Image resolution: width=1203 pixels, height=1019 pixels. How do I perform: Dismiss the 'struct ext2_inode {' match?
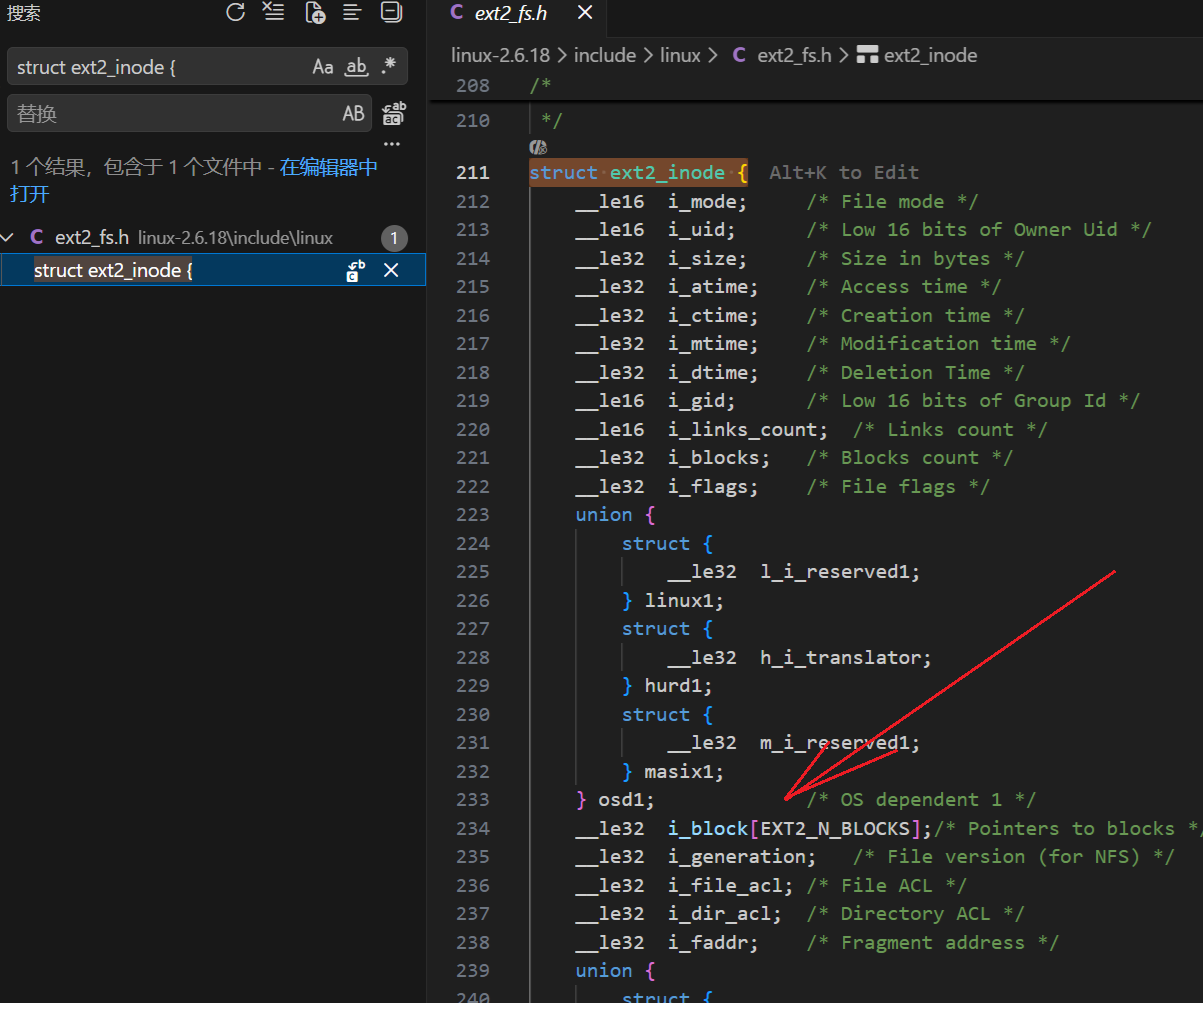(391, 270)
